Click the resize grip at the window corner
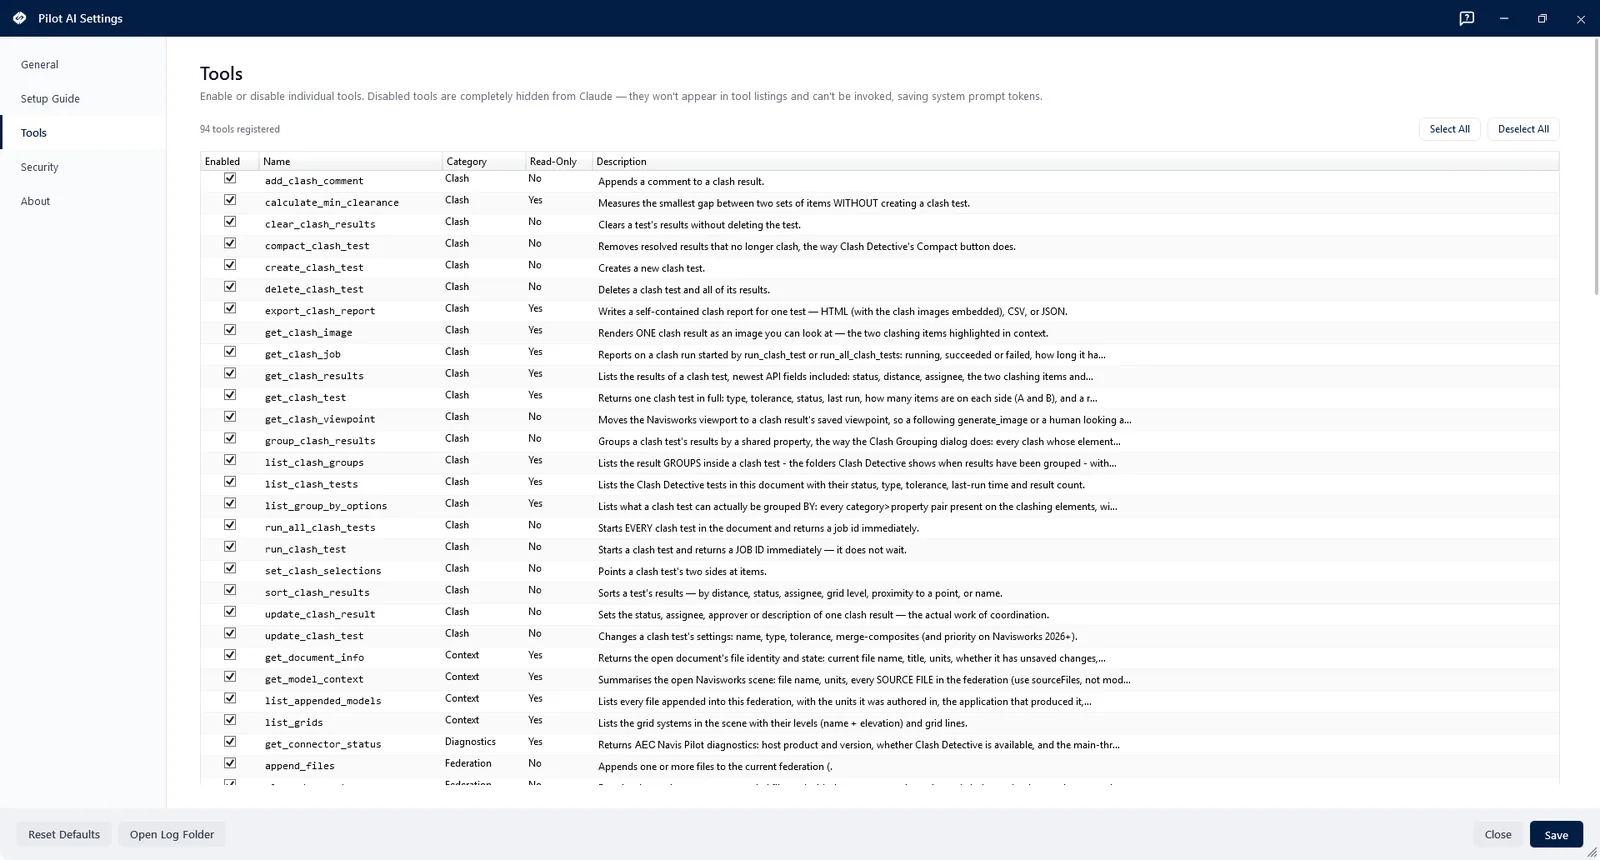 point(1592,852)
